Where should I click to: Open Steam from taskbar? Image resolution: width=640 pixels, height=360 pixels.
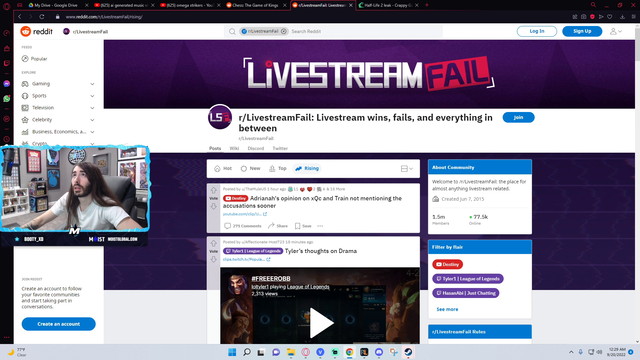[x=408, y=352]
